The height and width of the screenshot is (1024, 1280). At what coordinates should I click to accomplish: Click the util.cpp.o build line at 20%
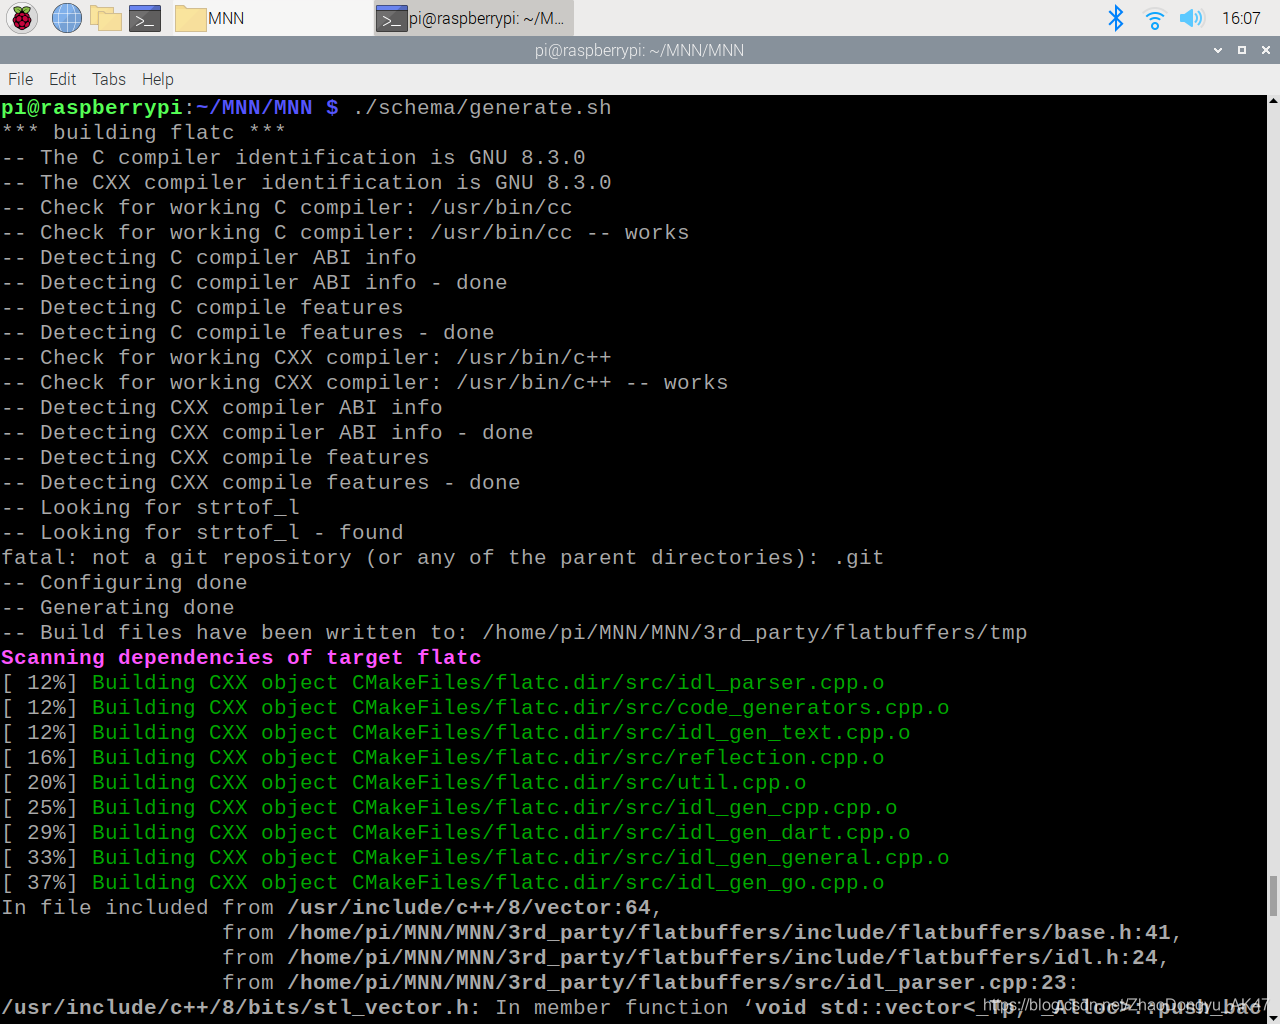(x=404, y=783)
